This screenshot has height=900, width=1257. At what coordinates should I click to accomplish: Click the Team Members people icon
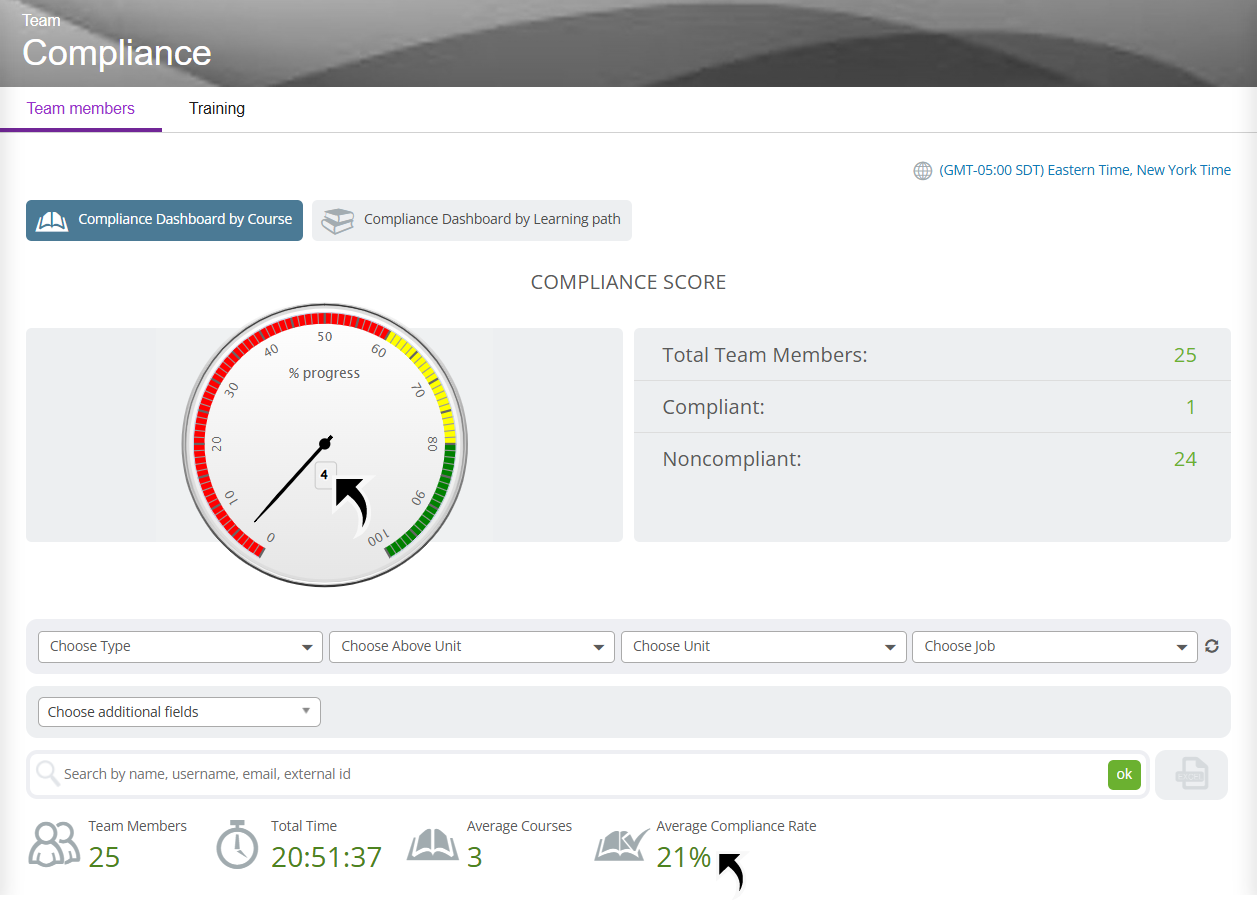coord(54,844)
